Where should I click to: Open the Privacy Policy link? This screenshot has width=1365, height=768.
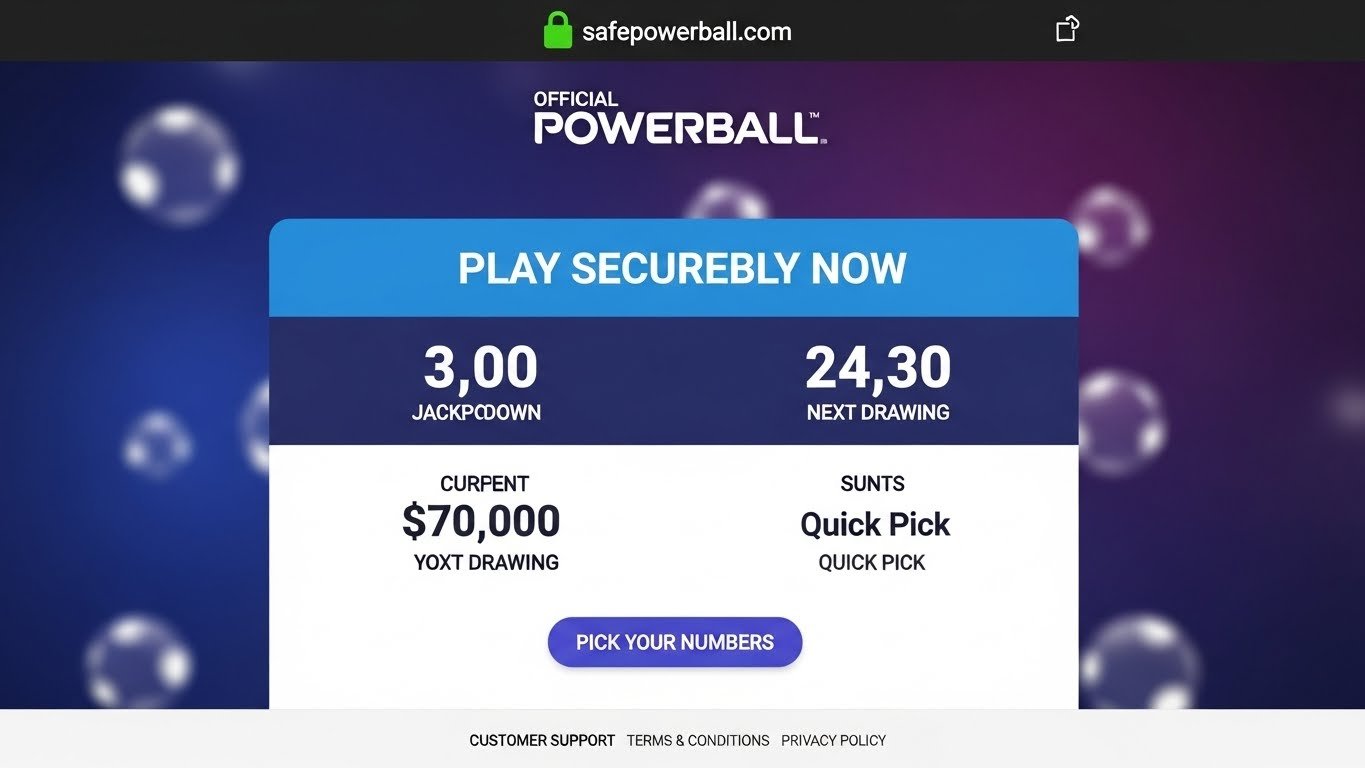click(833, 741)
